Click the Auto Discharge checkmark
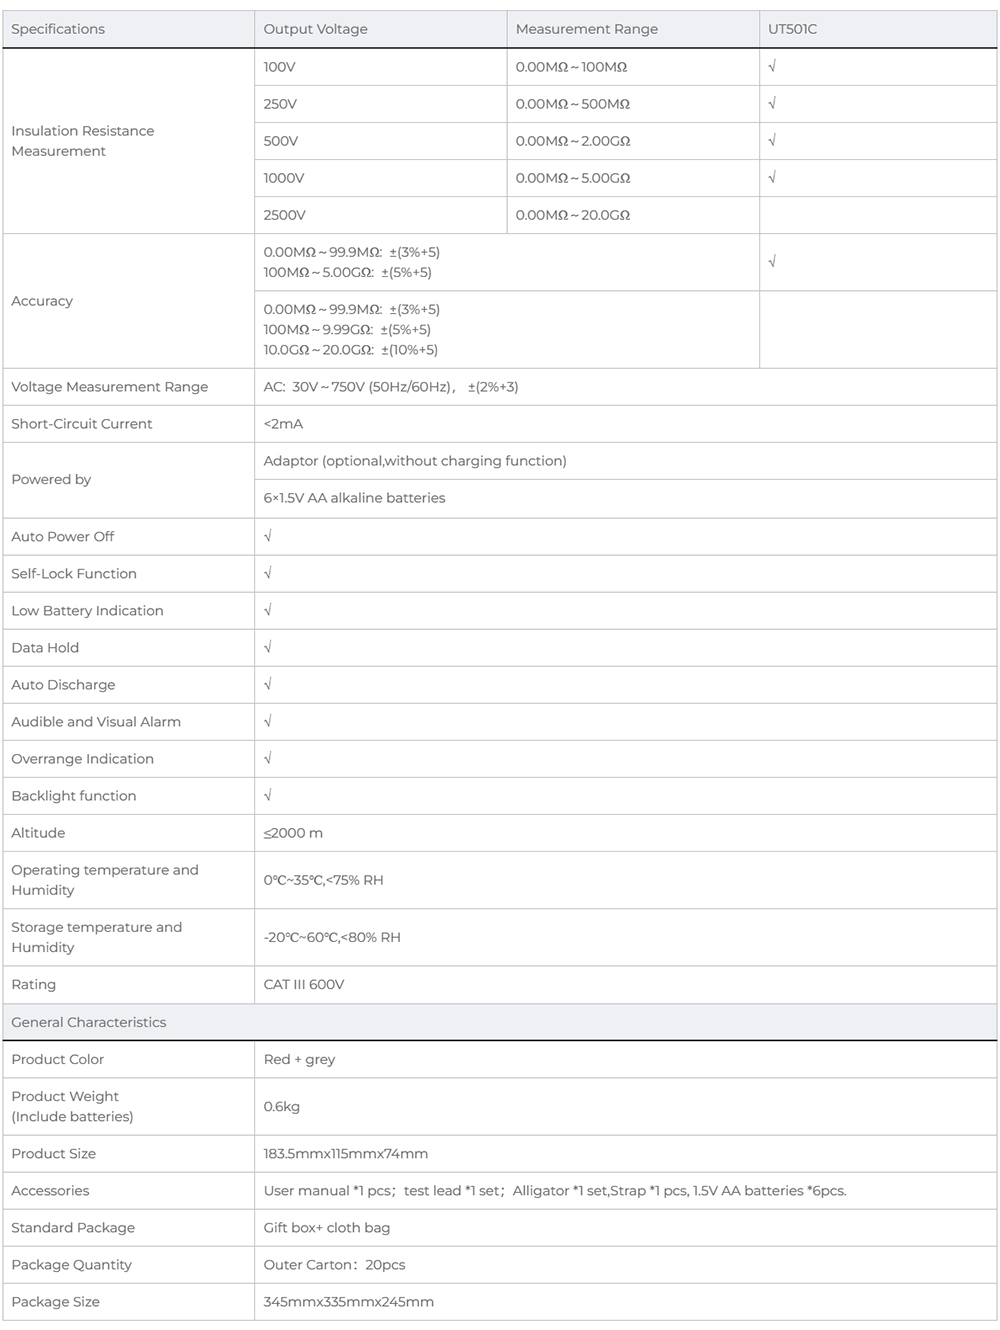This screenshot has width=1000, height=1330. coord(268,685)
